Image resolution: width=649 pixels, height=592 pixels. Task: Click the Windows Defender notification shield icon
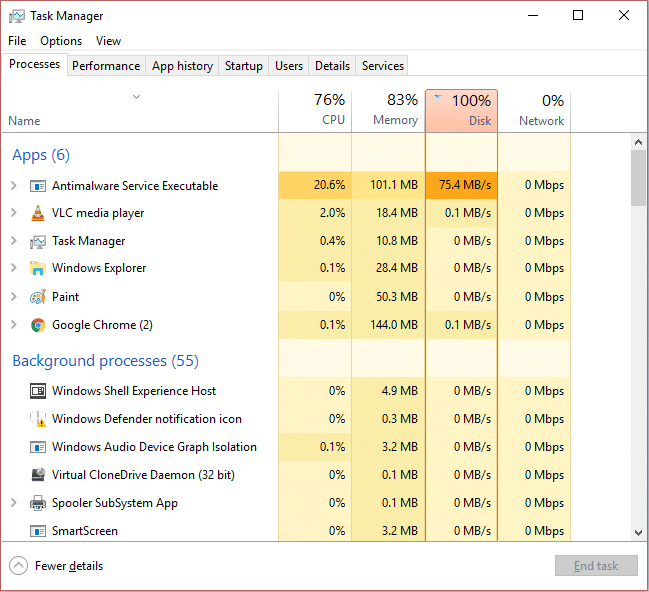tap(38, 419)
